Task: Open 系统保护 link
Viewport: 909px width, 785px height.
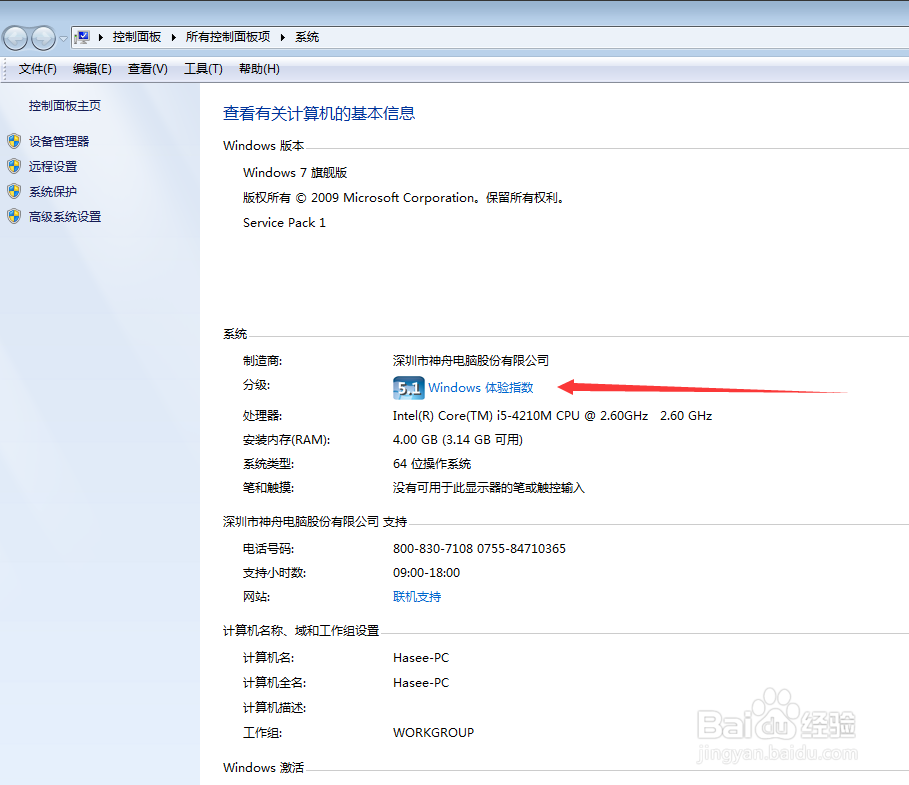Action: [53, 191]
